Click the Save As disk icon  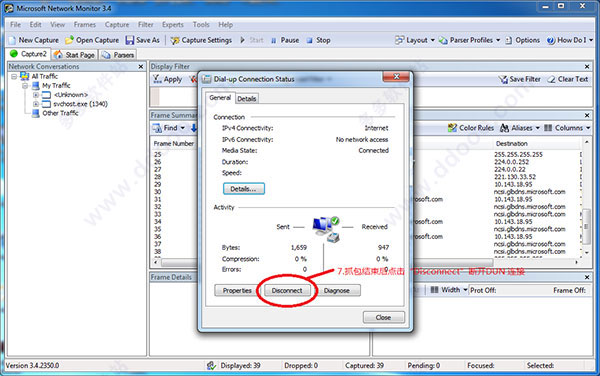tap(130, 40)
